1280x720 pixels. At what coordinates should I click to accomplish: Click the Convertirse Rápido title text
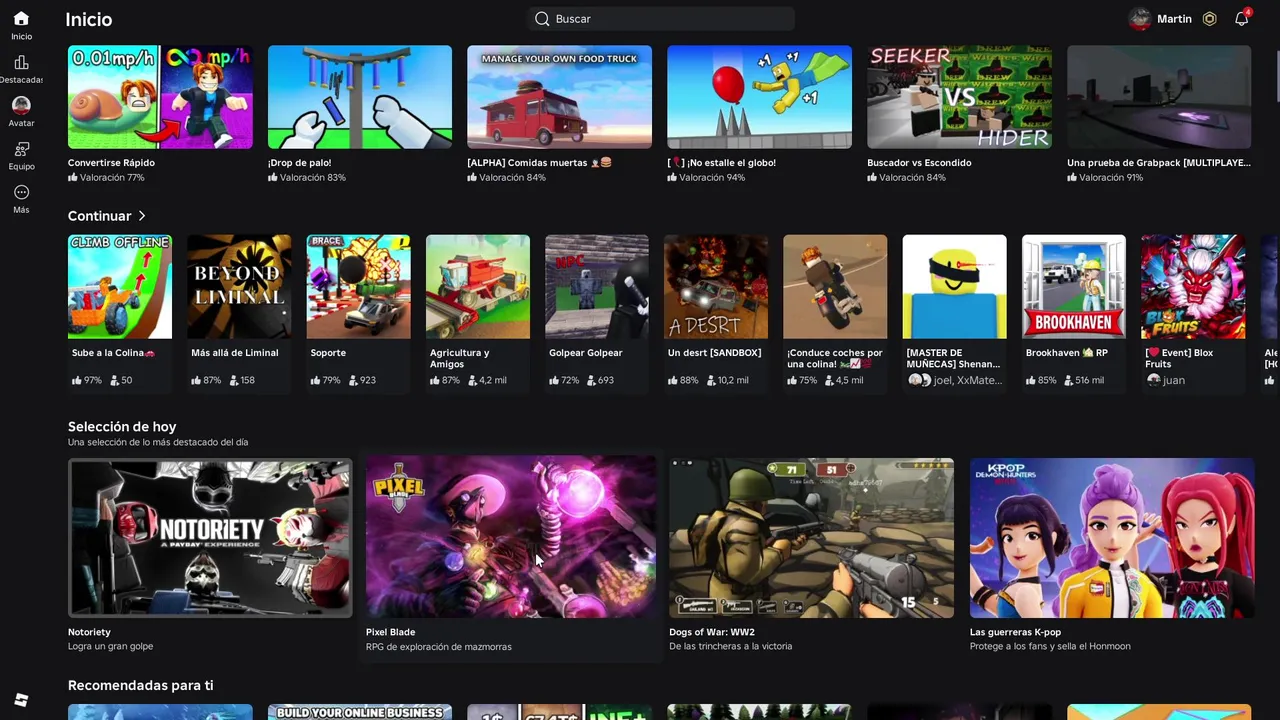[x=111, y=163]
